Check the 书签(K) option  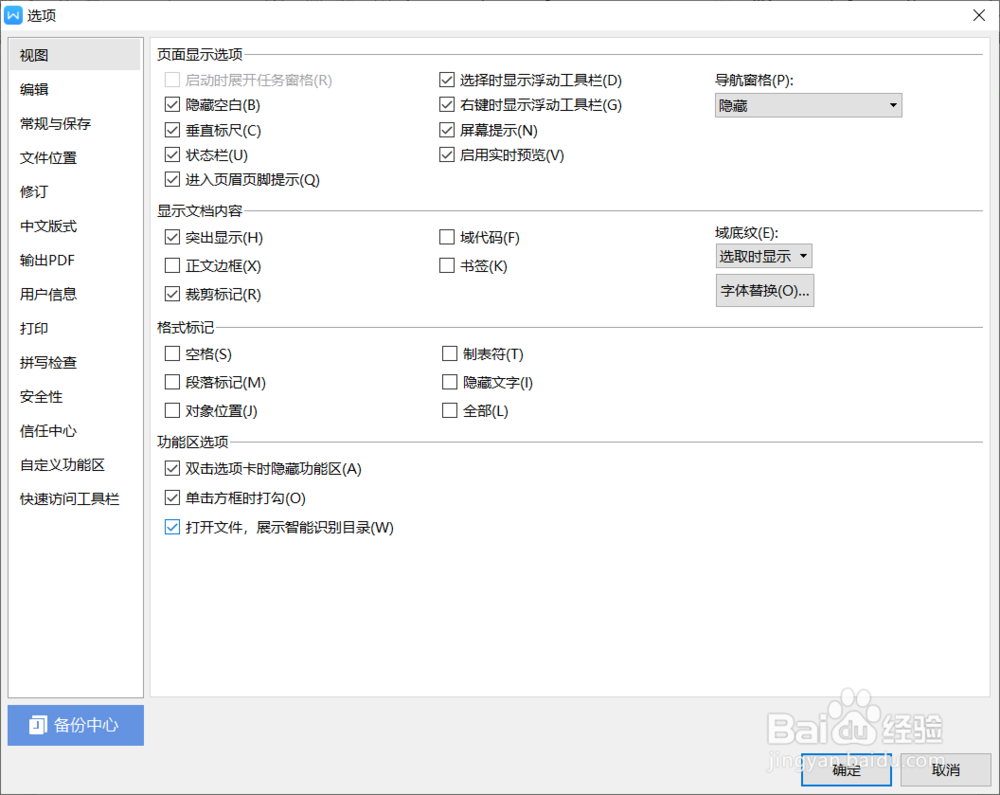[x=447, y=265]
